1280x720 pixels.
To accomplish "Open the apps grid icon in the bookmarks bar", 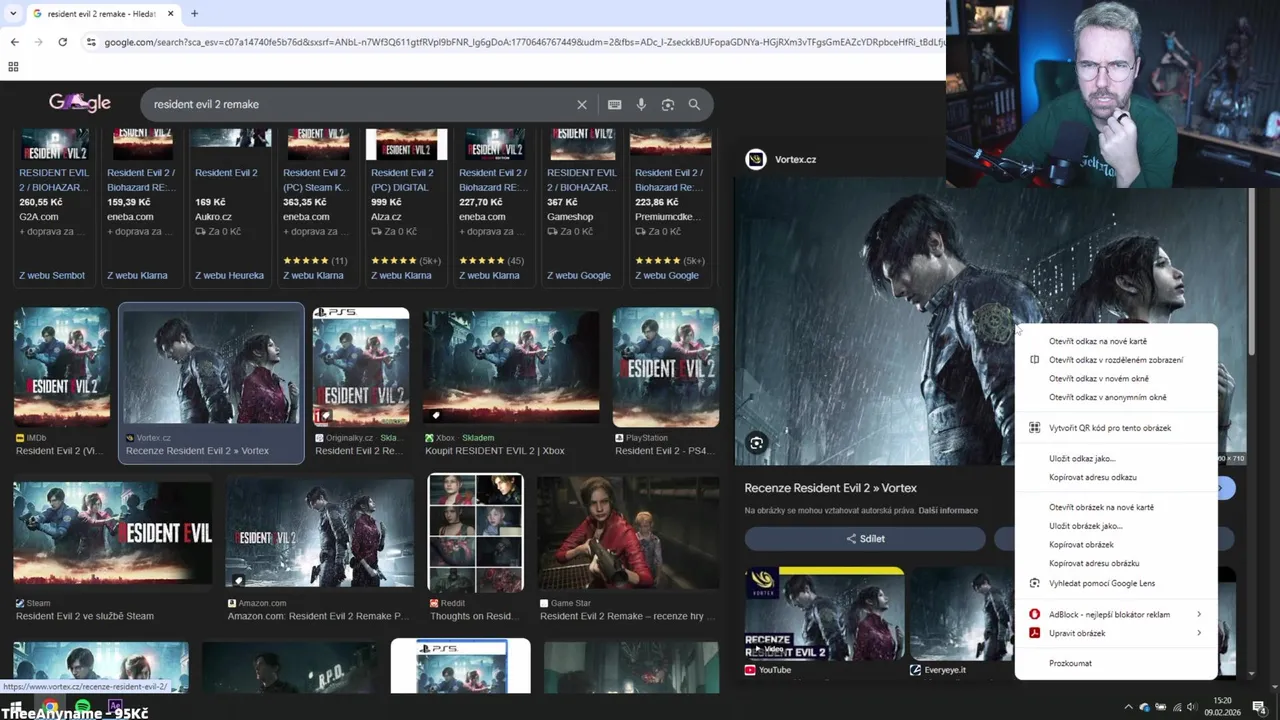I will coord(13,67).
